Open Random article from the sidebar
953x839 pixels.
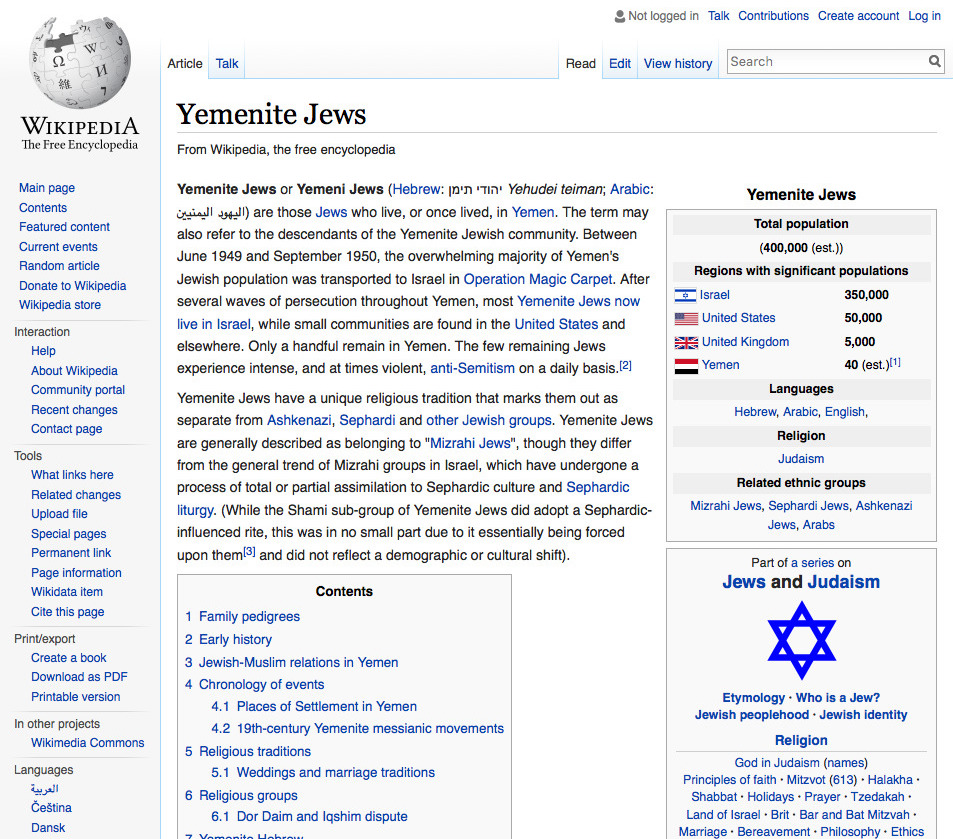[59, 266]
